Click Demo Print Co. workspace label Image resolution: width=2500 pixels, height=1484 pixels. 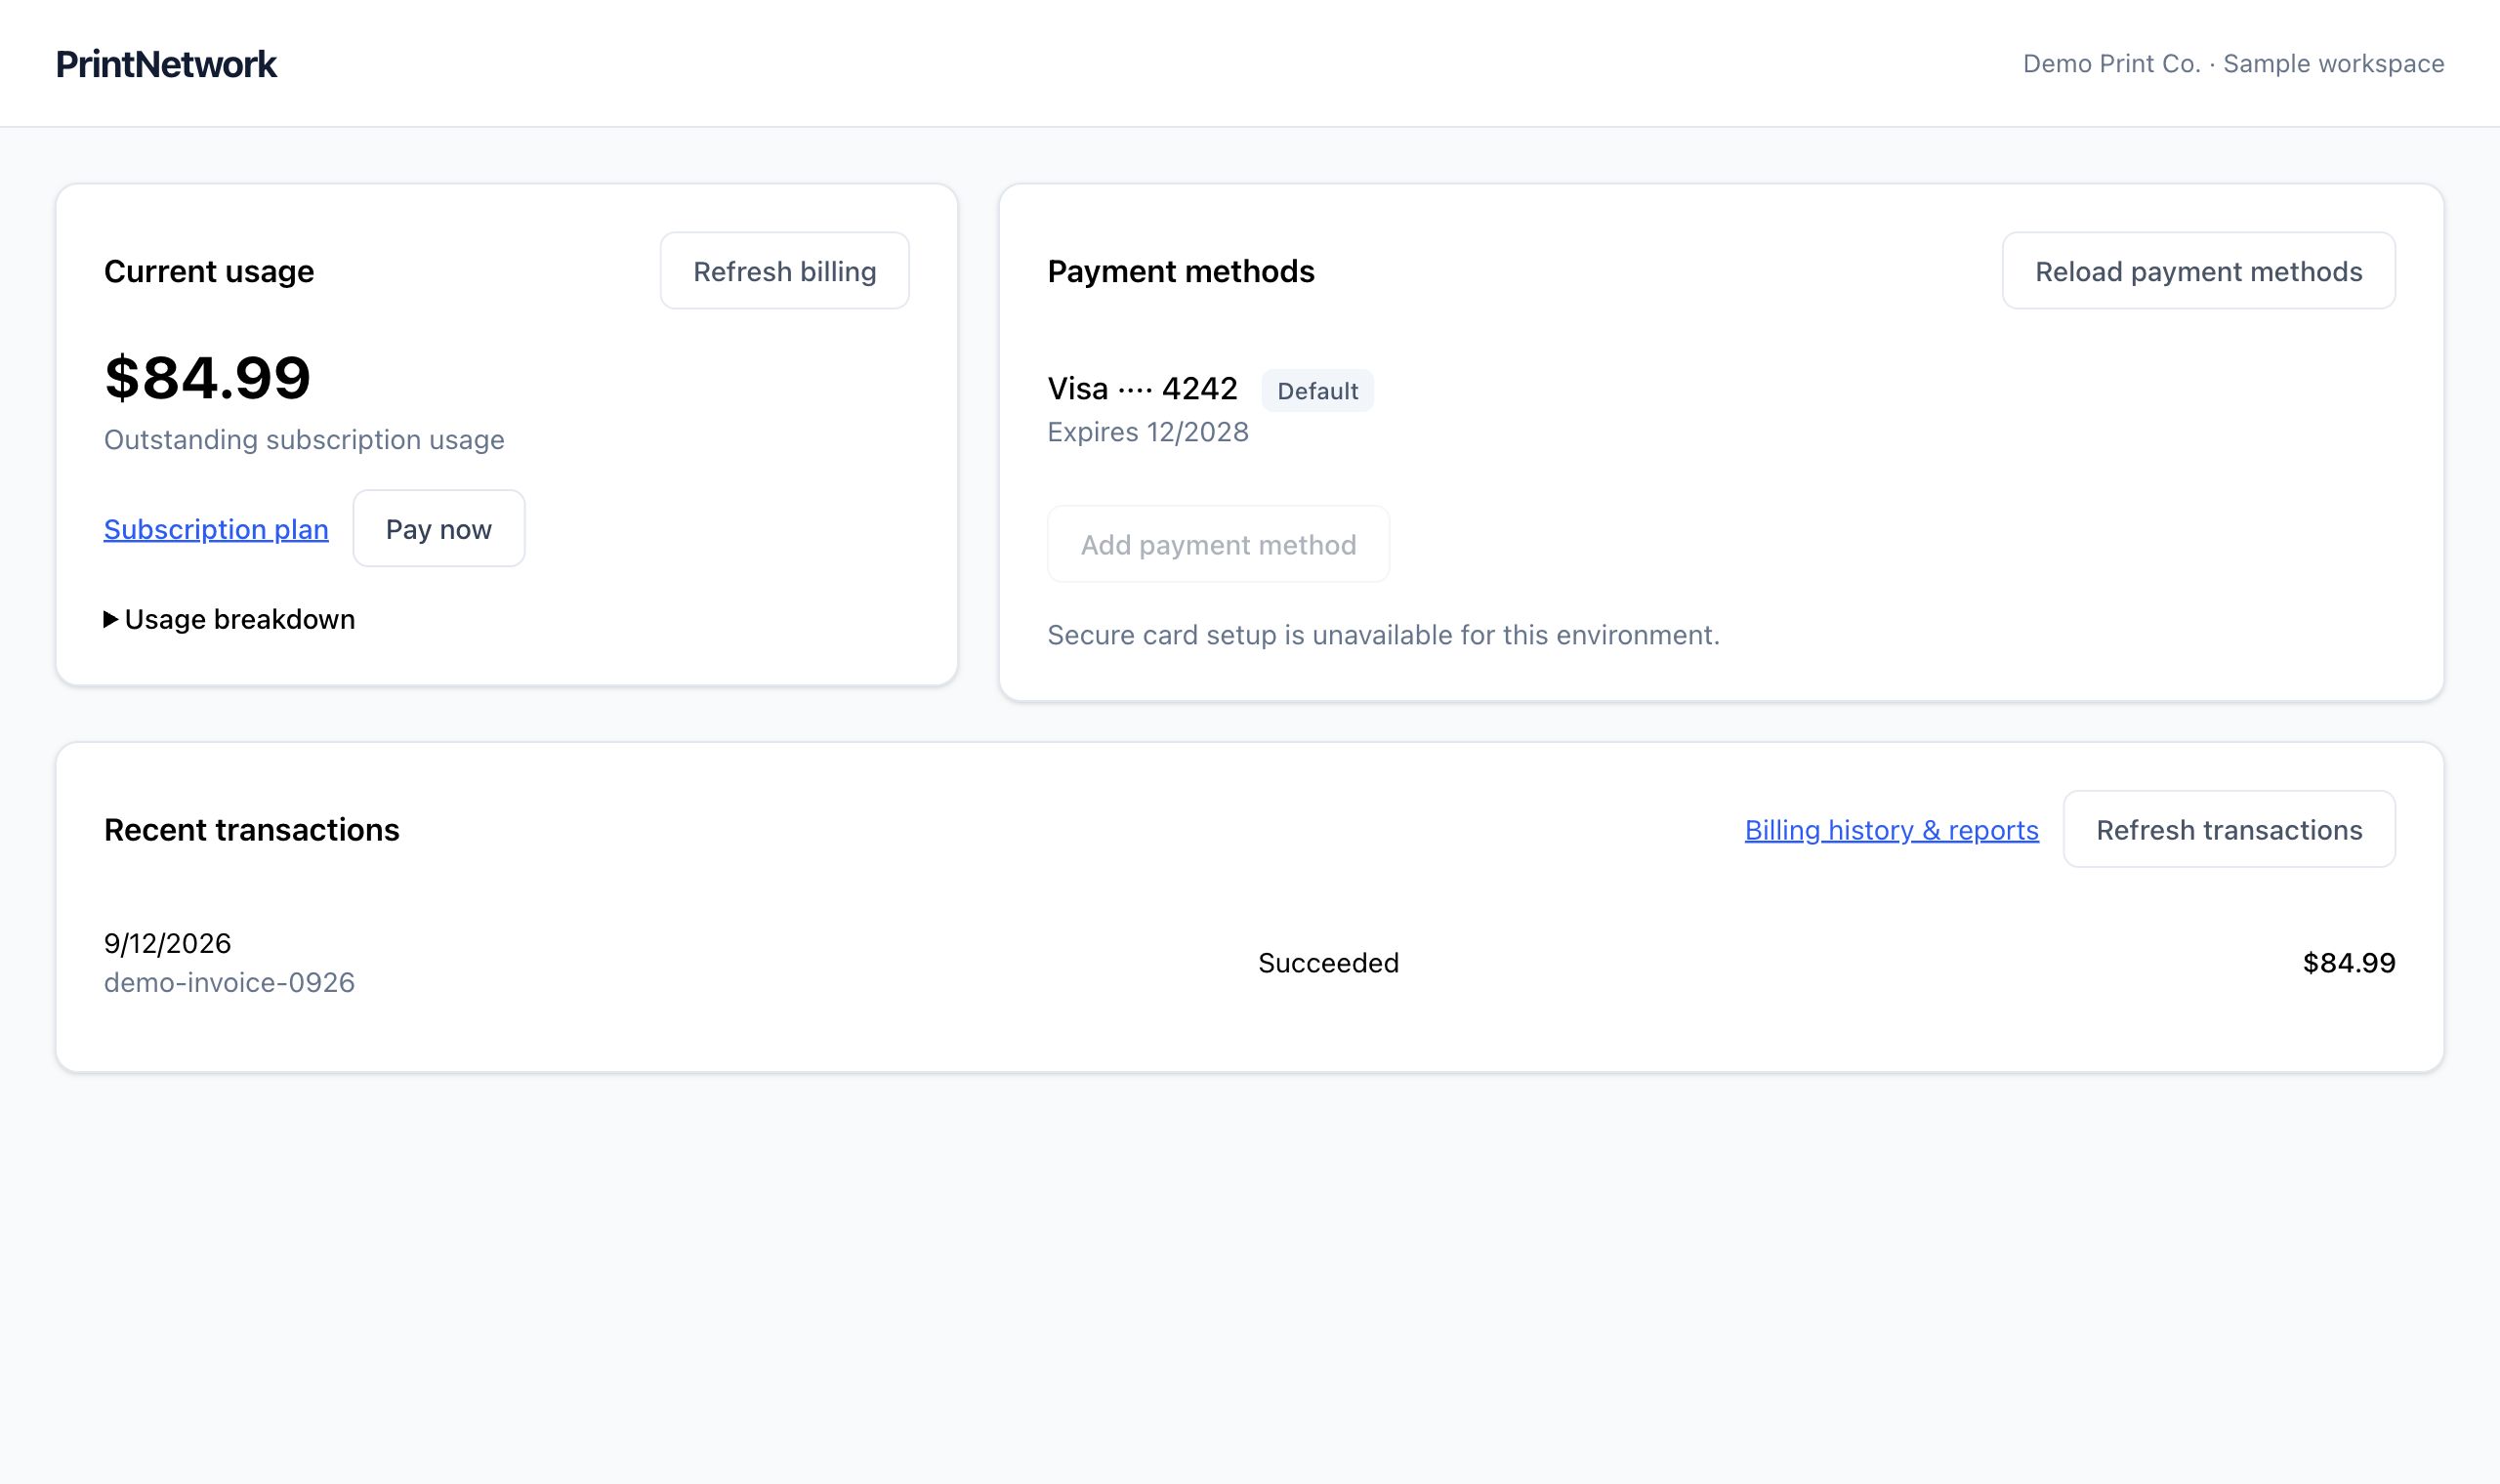[x=2233, y=64]
